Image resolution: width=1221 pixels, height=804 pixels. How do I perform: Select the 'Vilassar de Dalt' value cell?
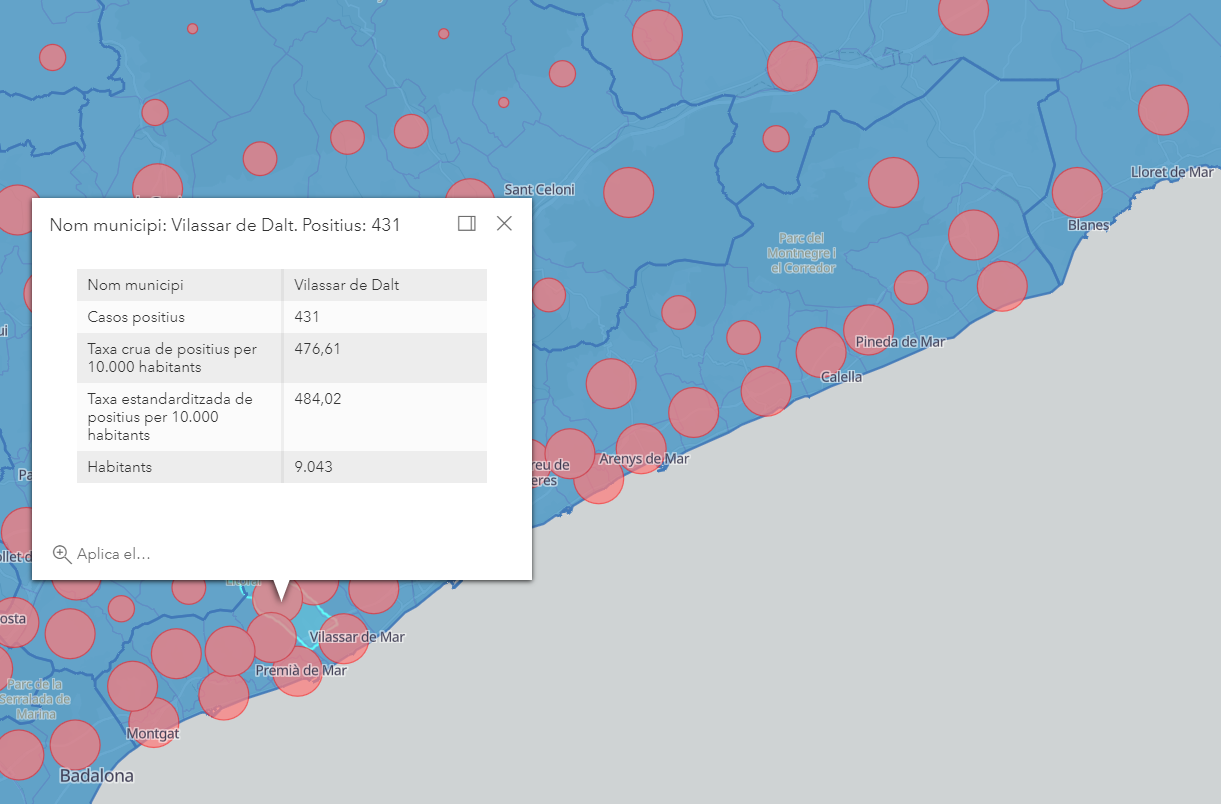pyautogui.click(x=385, y=285)
